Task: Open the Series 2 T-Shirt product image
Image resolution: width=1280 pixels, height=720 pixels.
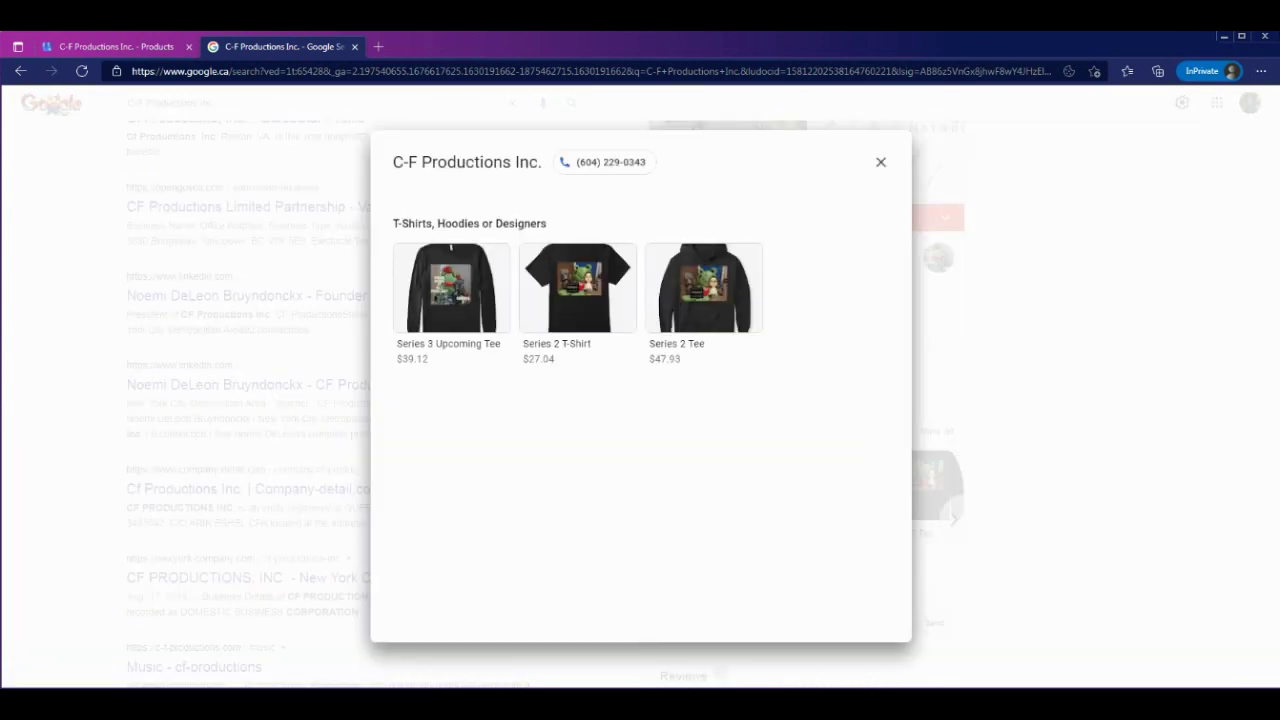Action: click(x=577, y=288)
